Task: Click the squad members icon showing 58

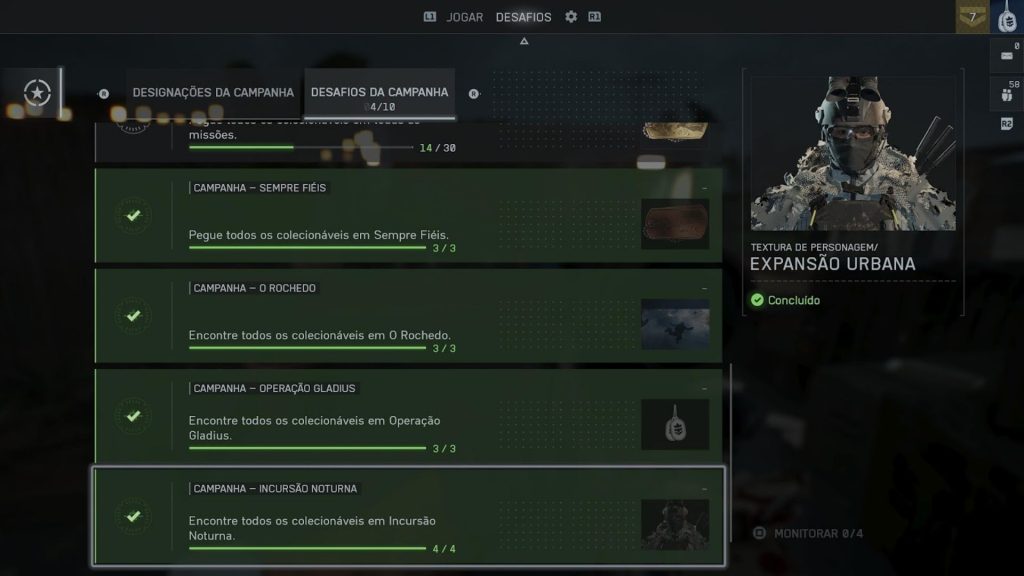Action: click(x=1007, y=91)
